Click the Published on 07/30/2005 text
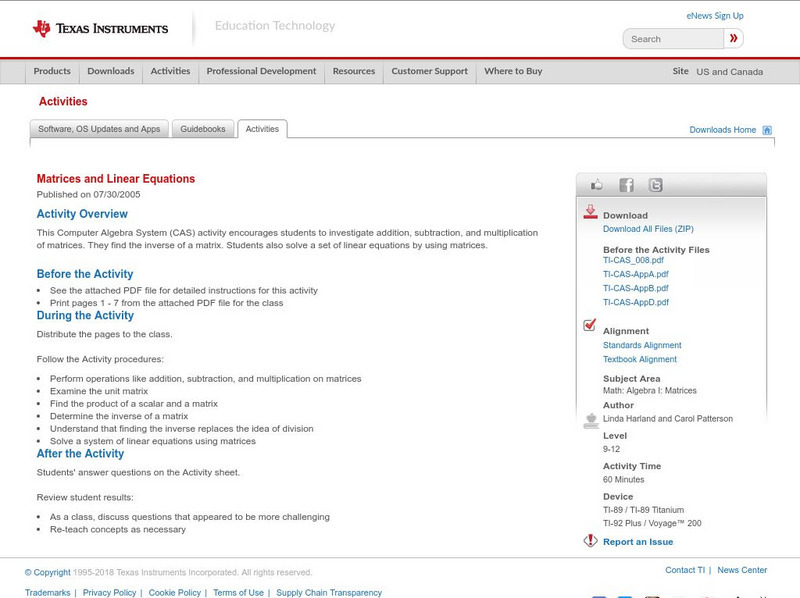800x598 pixels. tap(88, 194)
